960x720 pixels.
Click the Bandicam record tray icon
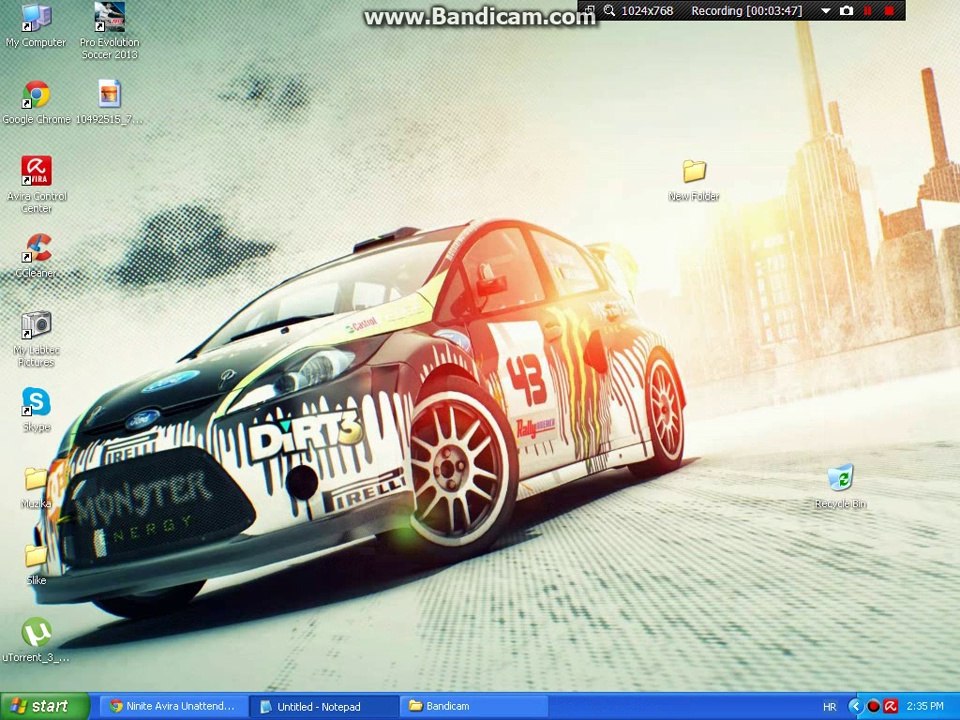(873, 707)
